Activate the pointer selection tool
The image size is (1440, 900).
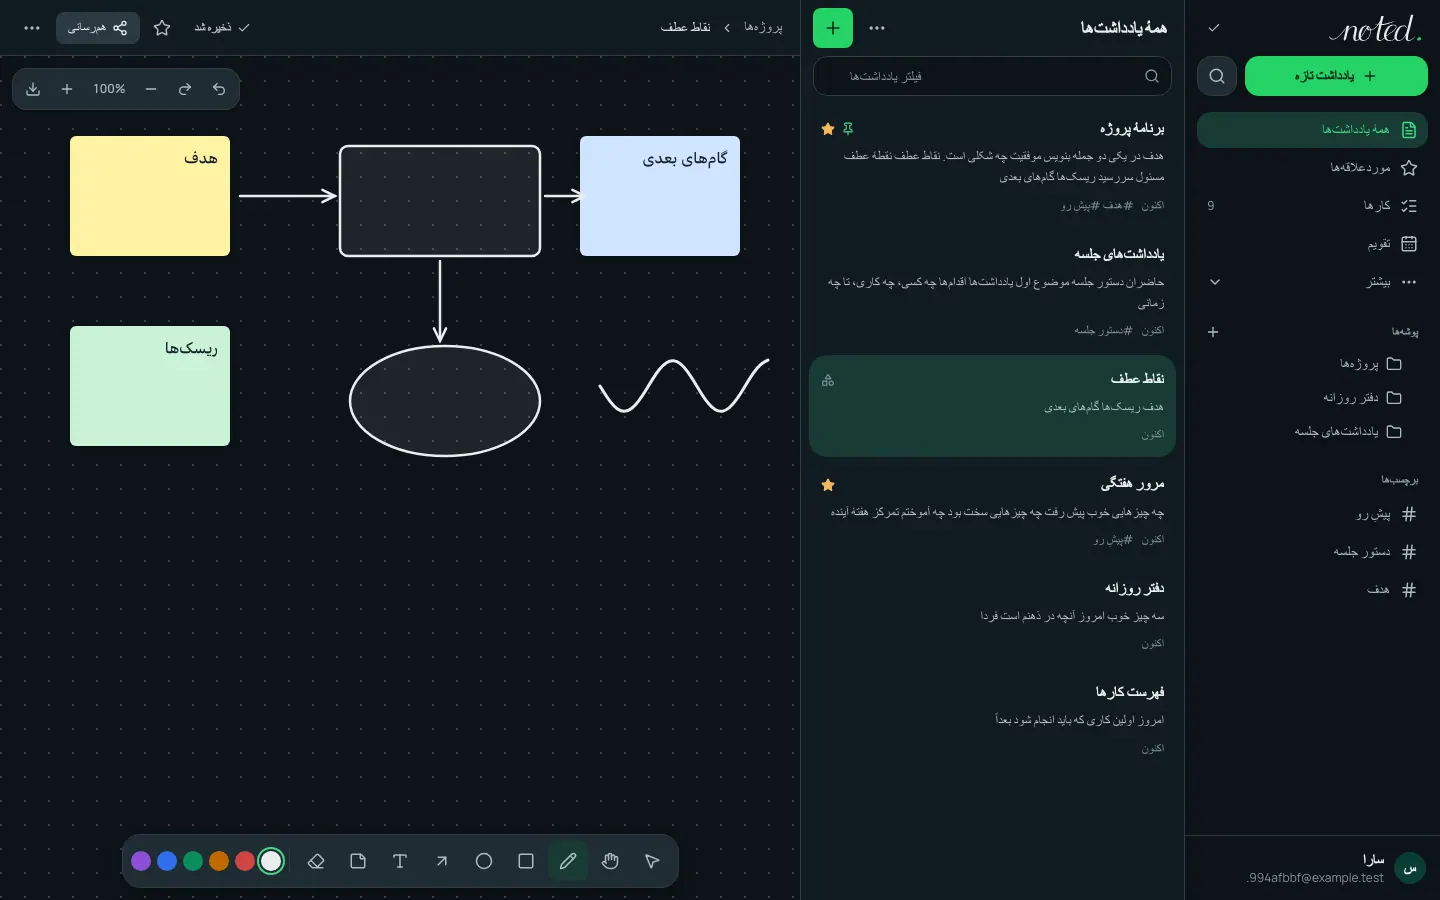pos(652,861)
